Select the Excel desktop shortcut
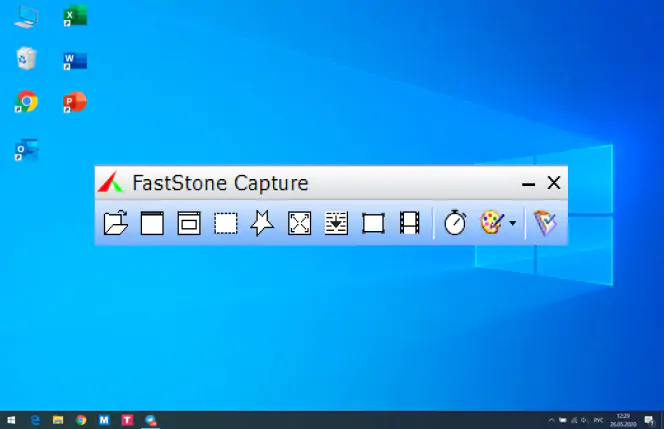664x429 pixels. pos(75,16)
